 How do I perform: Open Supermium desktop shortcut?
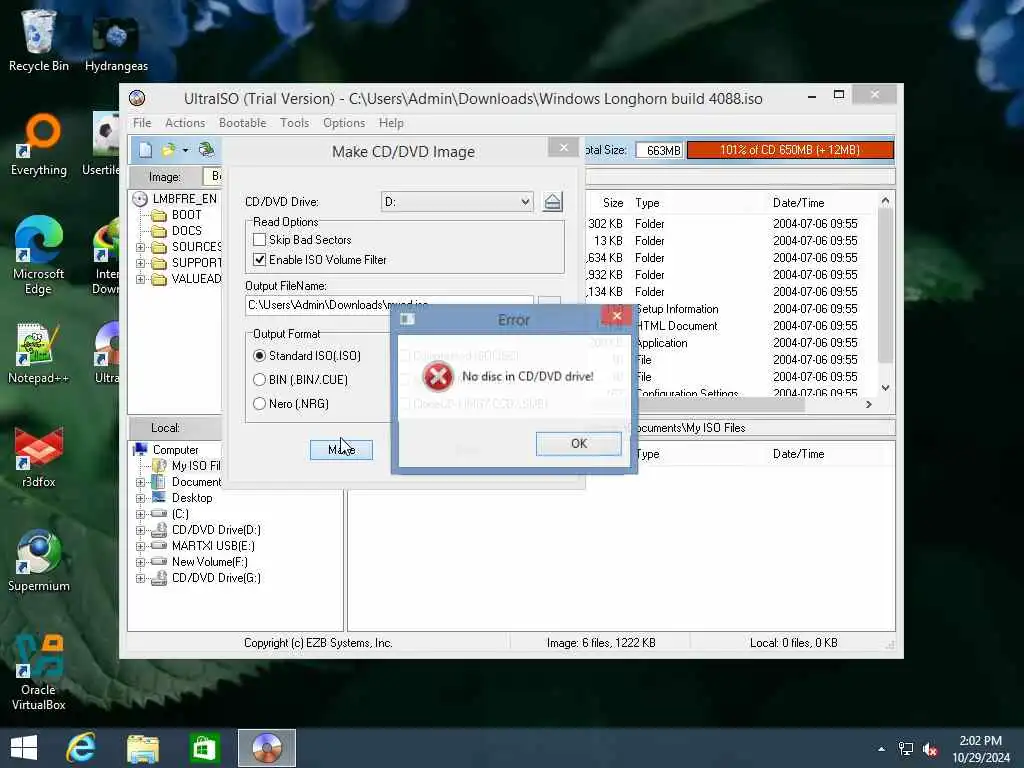point(39,560)
